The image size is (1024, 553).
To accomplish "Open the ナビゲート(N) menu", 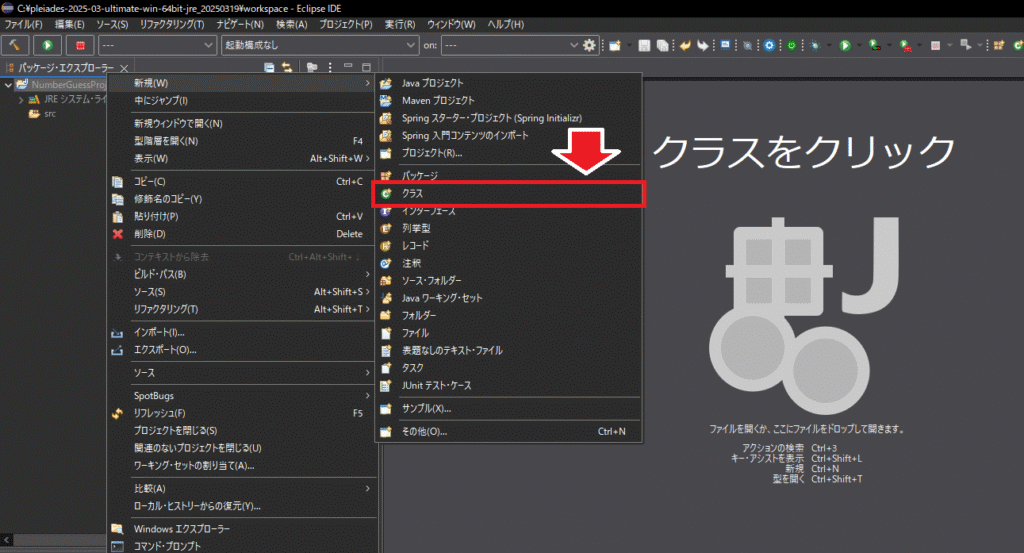I will click(x=240, y=24).
